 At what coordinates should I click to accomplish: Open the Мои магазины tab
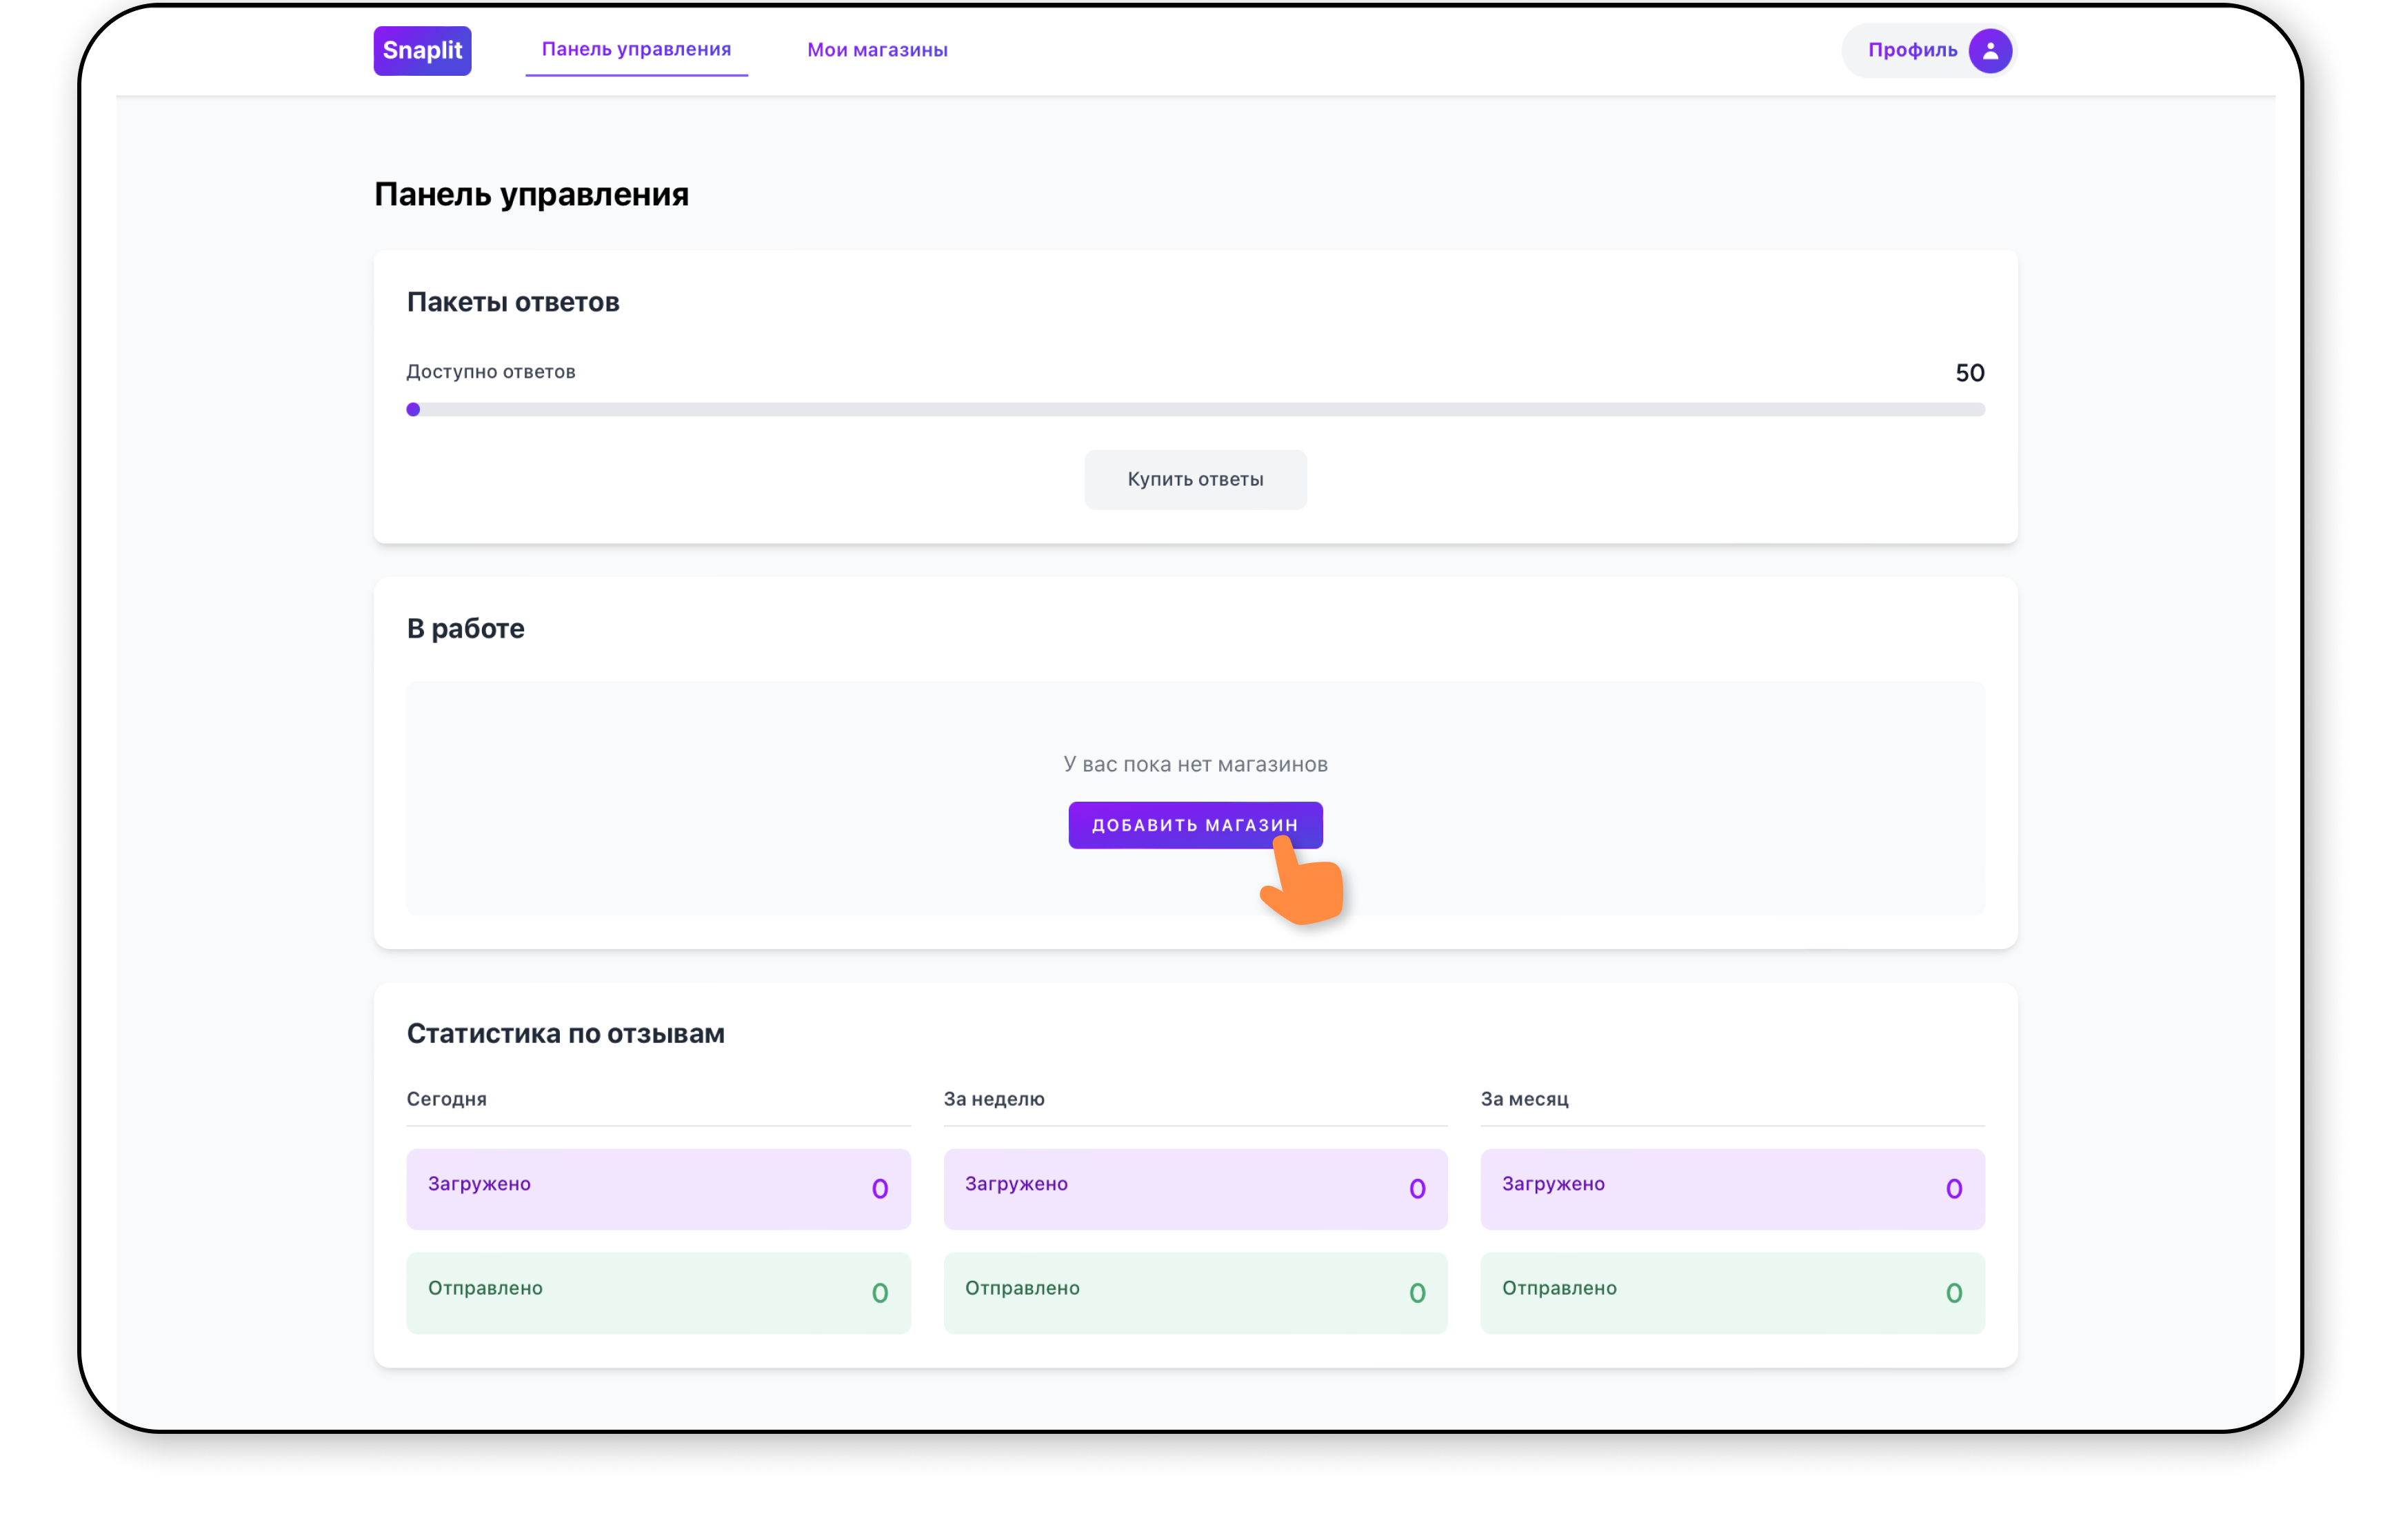(877, 50)
